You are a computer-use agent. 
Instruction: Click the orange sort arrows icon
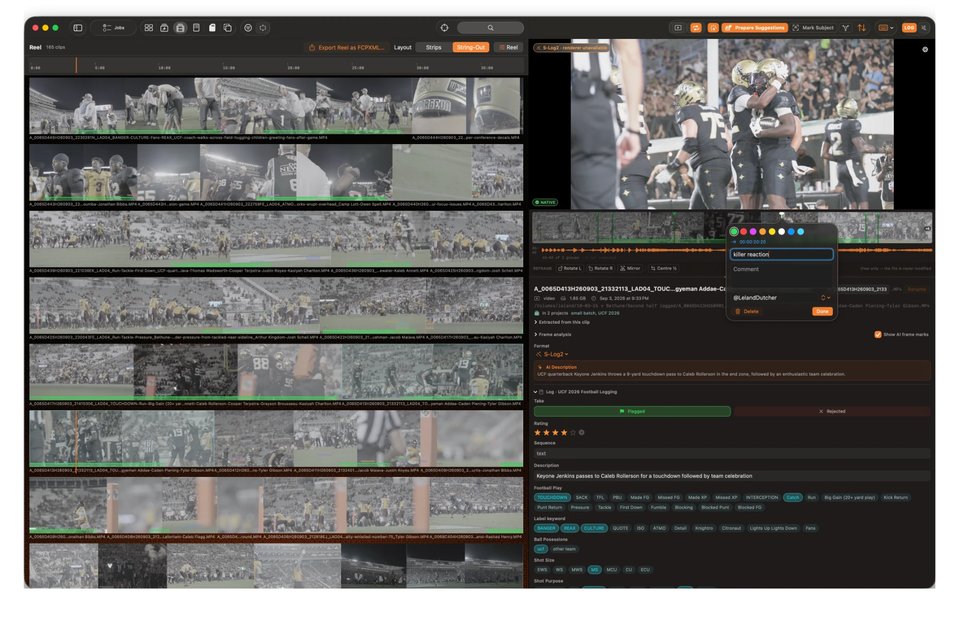pyautogui.click(x=861, y=28)
